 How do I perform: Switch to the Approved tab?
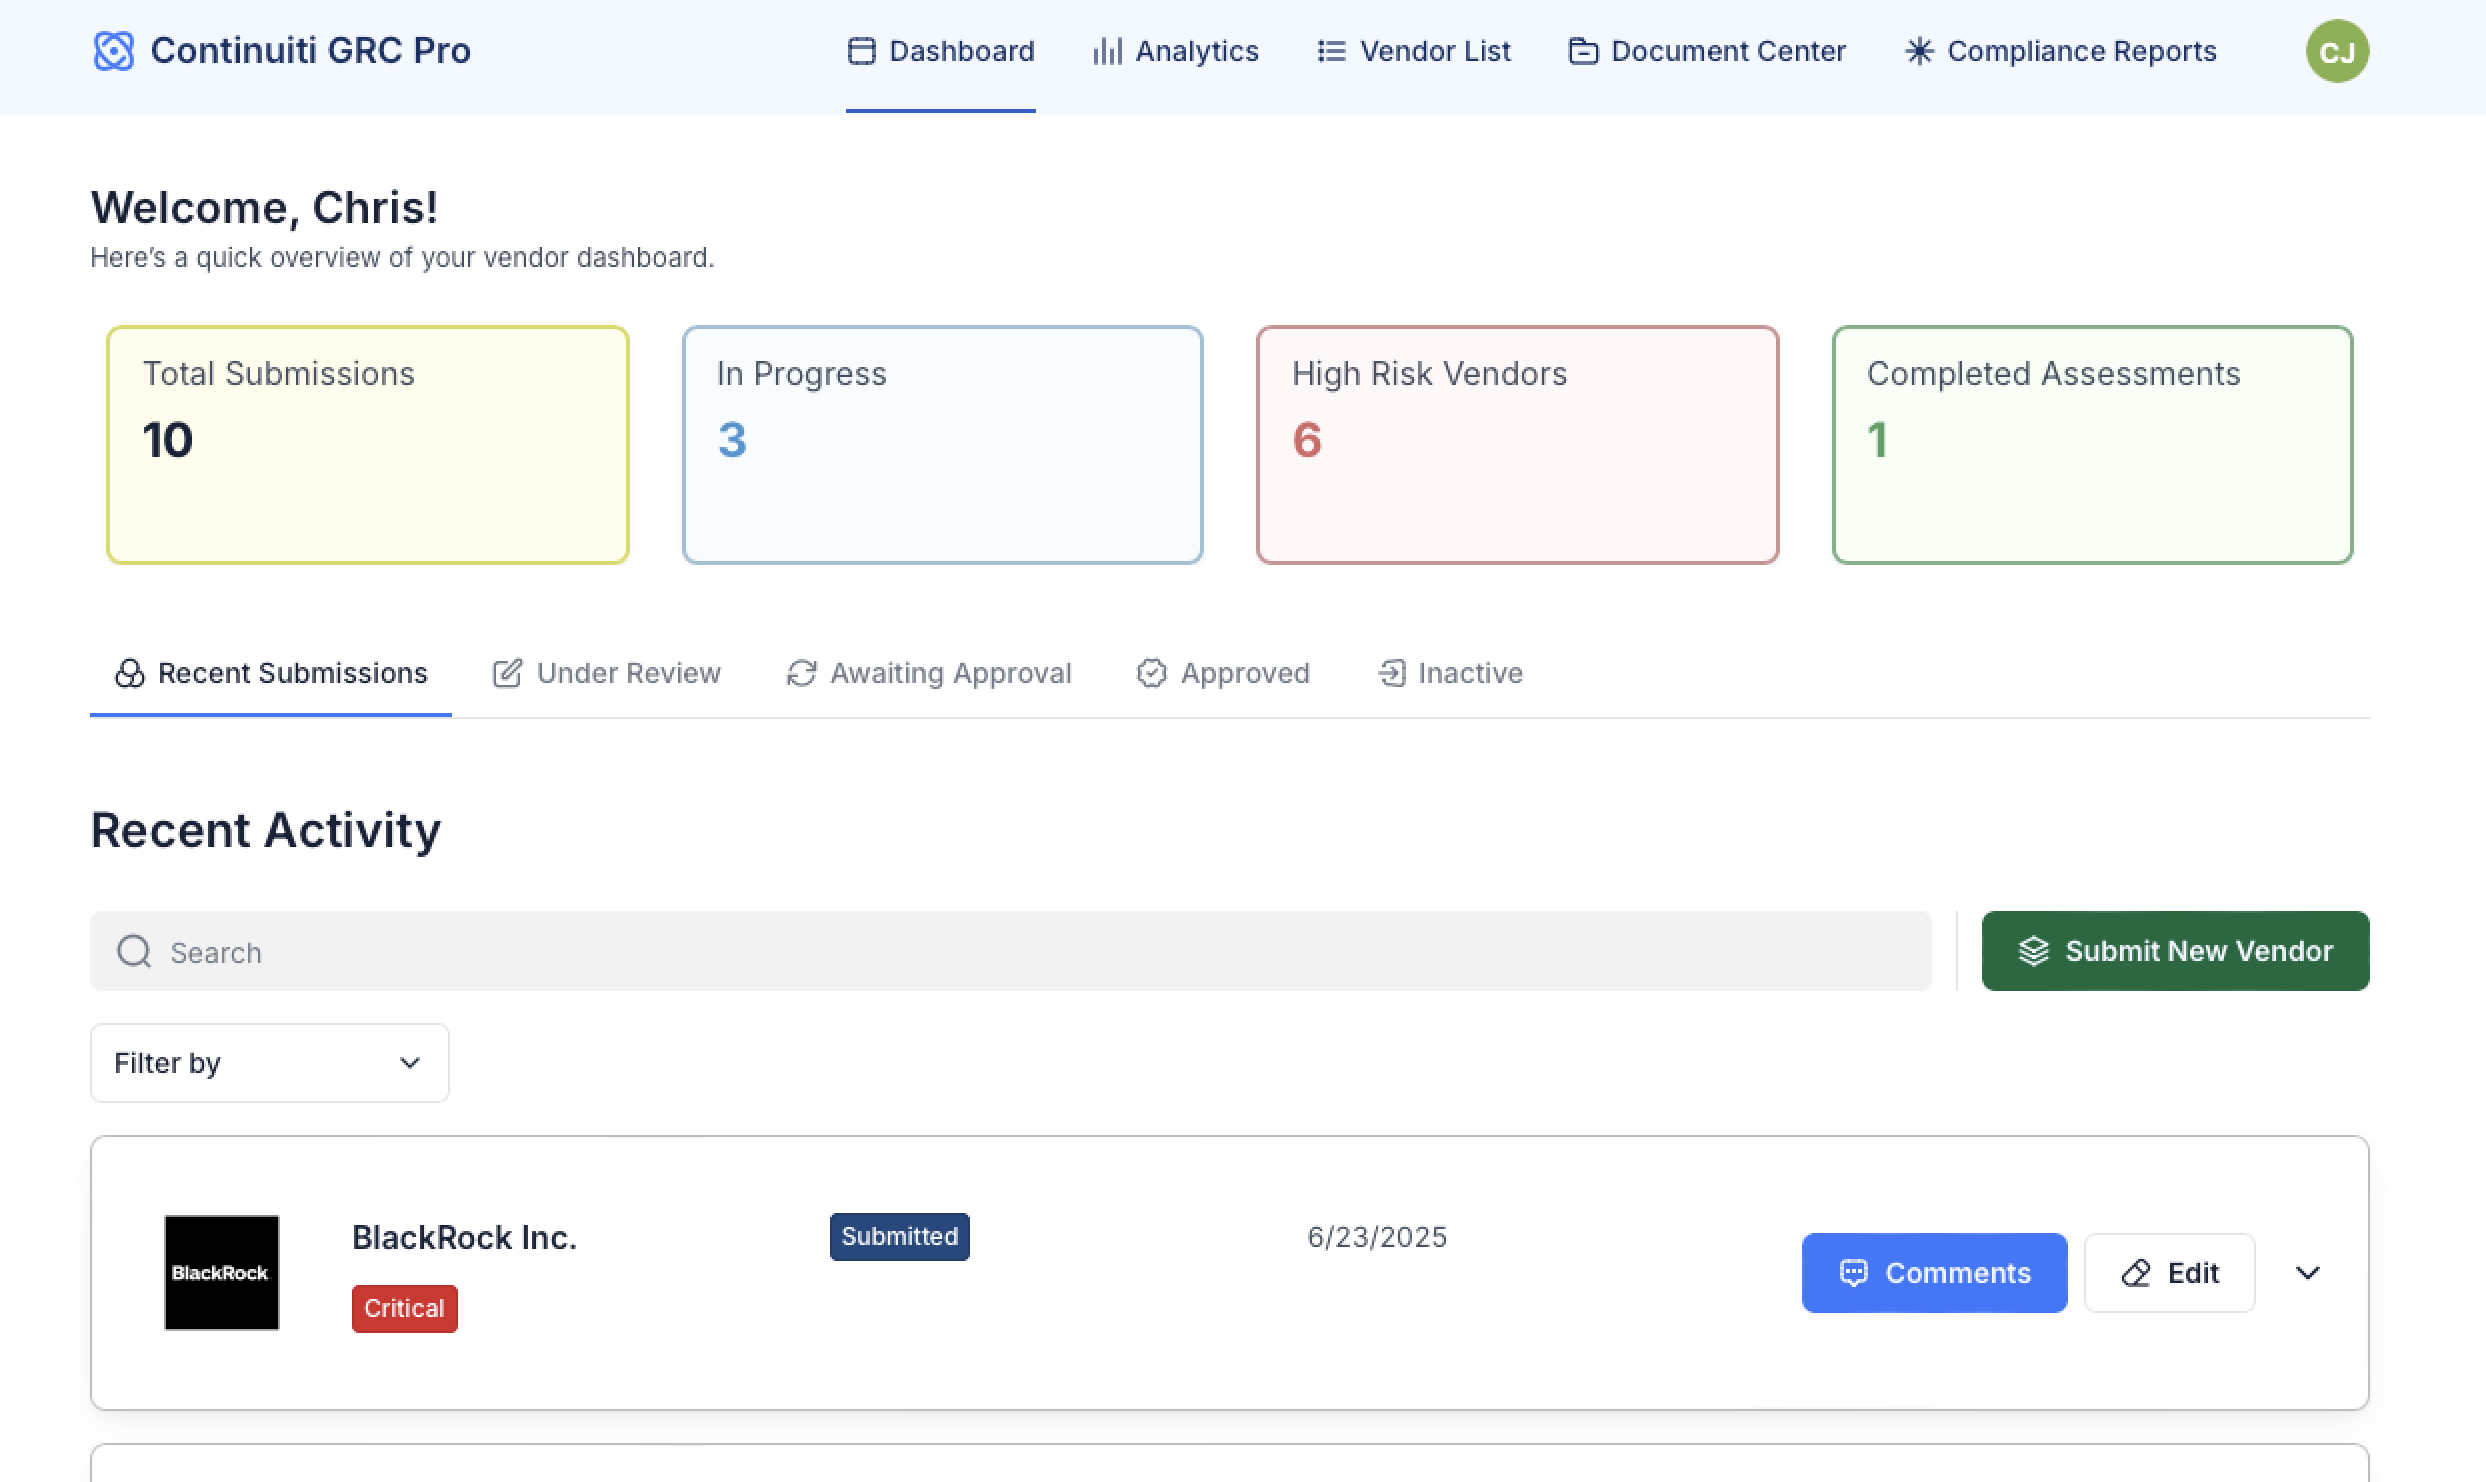pos(1223,673)
